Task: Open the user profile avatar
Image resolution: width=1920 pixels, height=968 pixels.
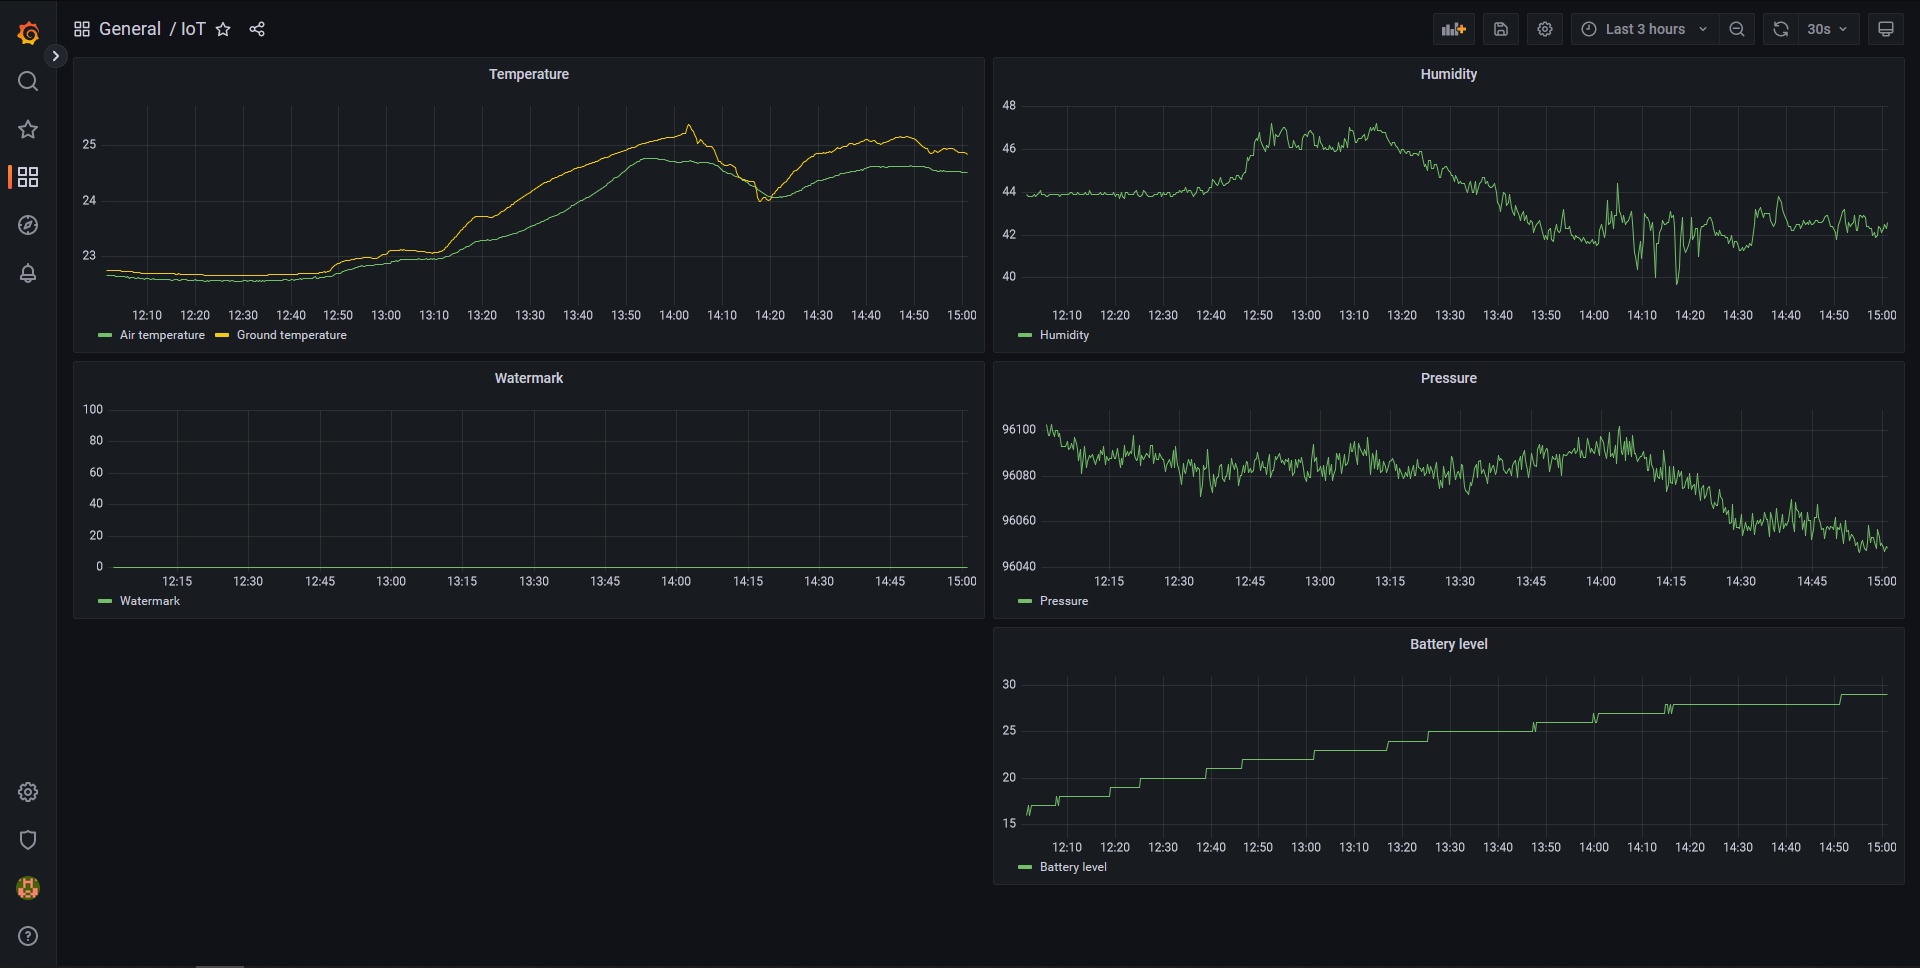Action: [28, 888]
